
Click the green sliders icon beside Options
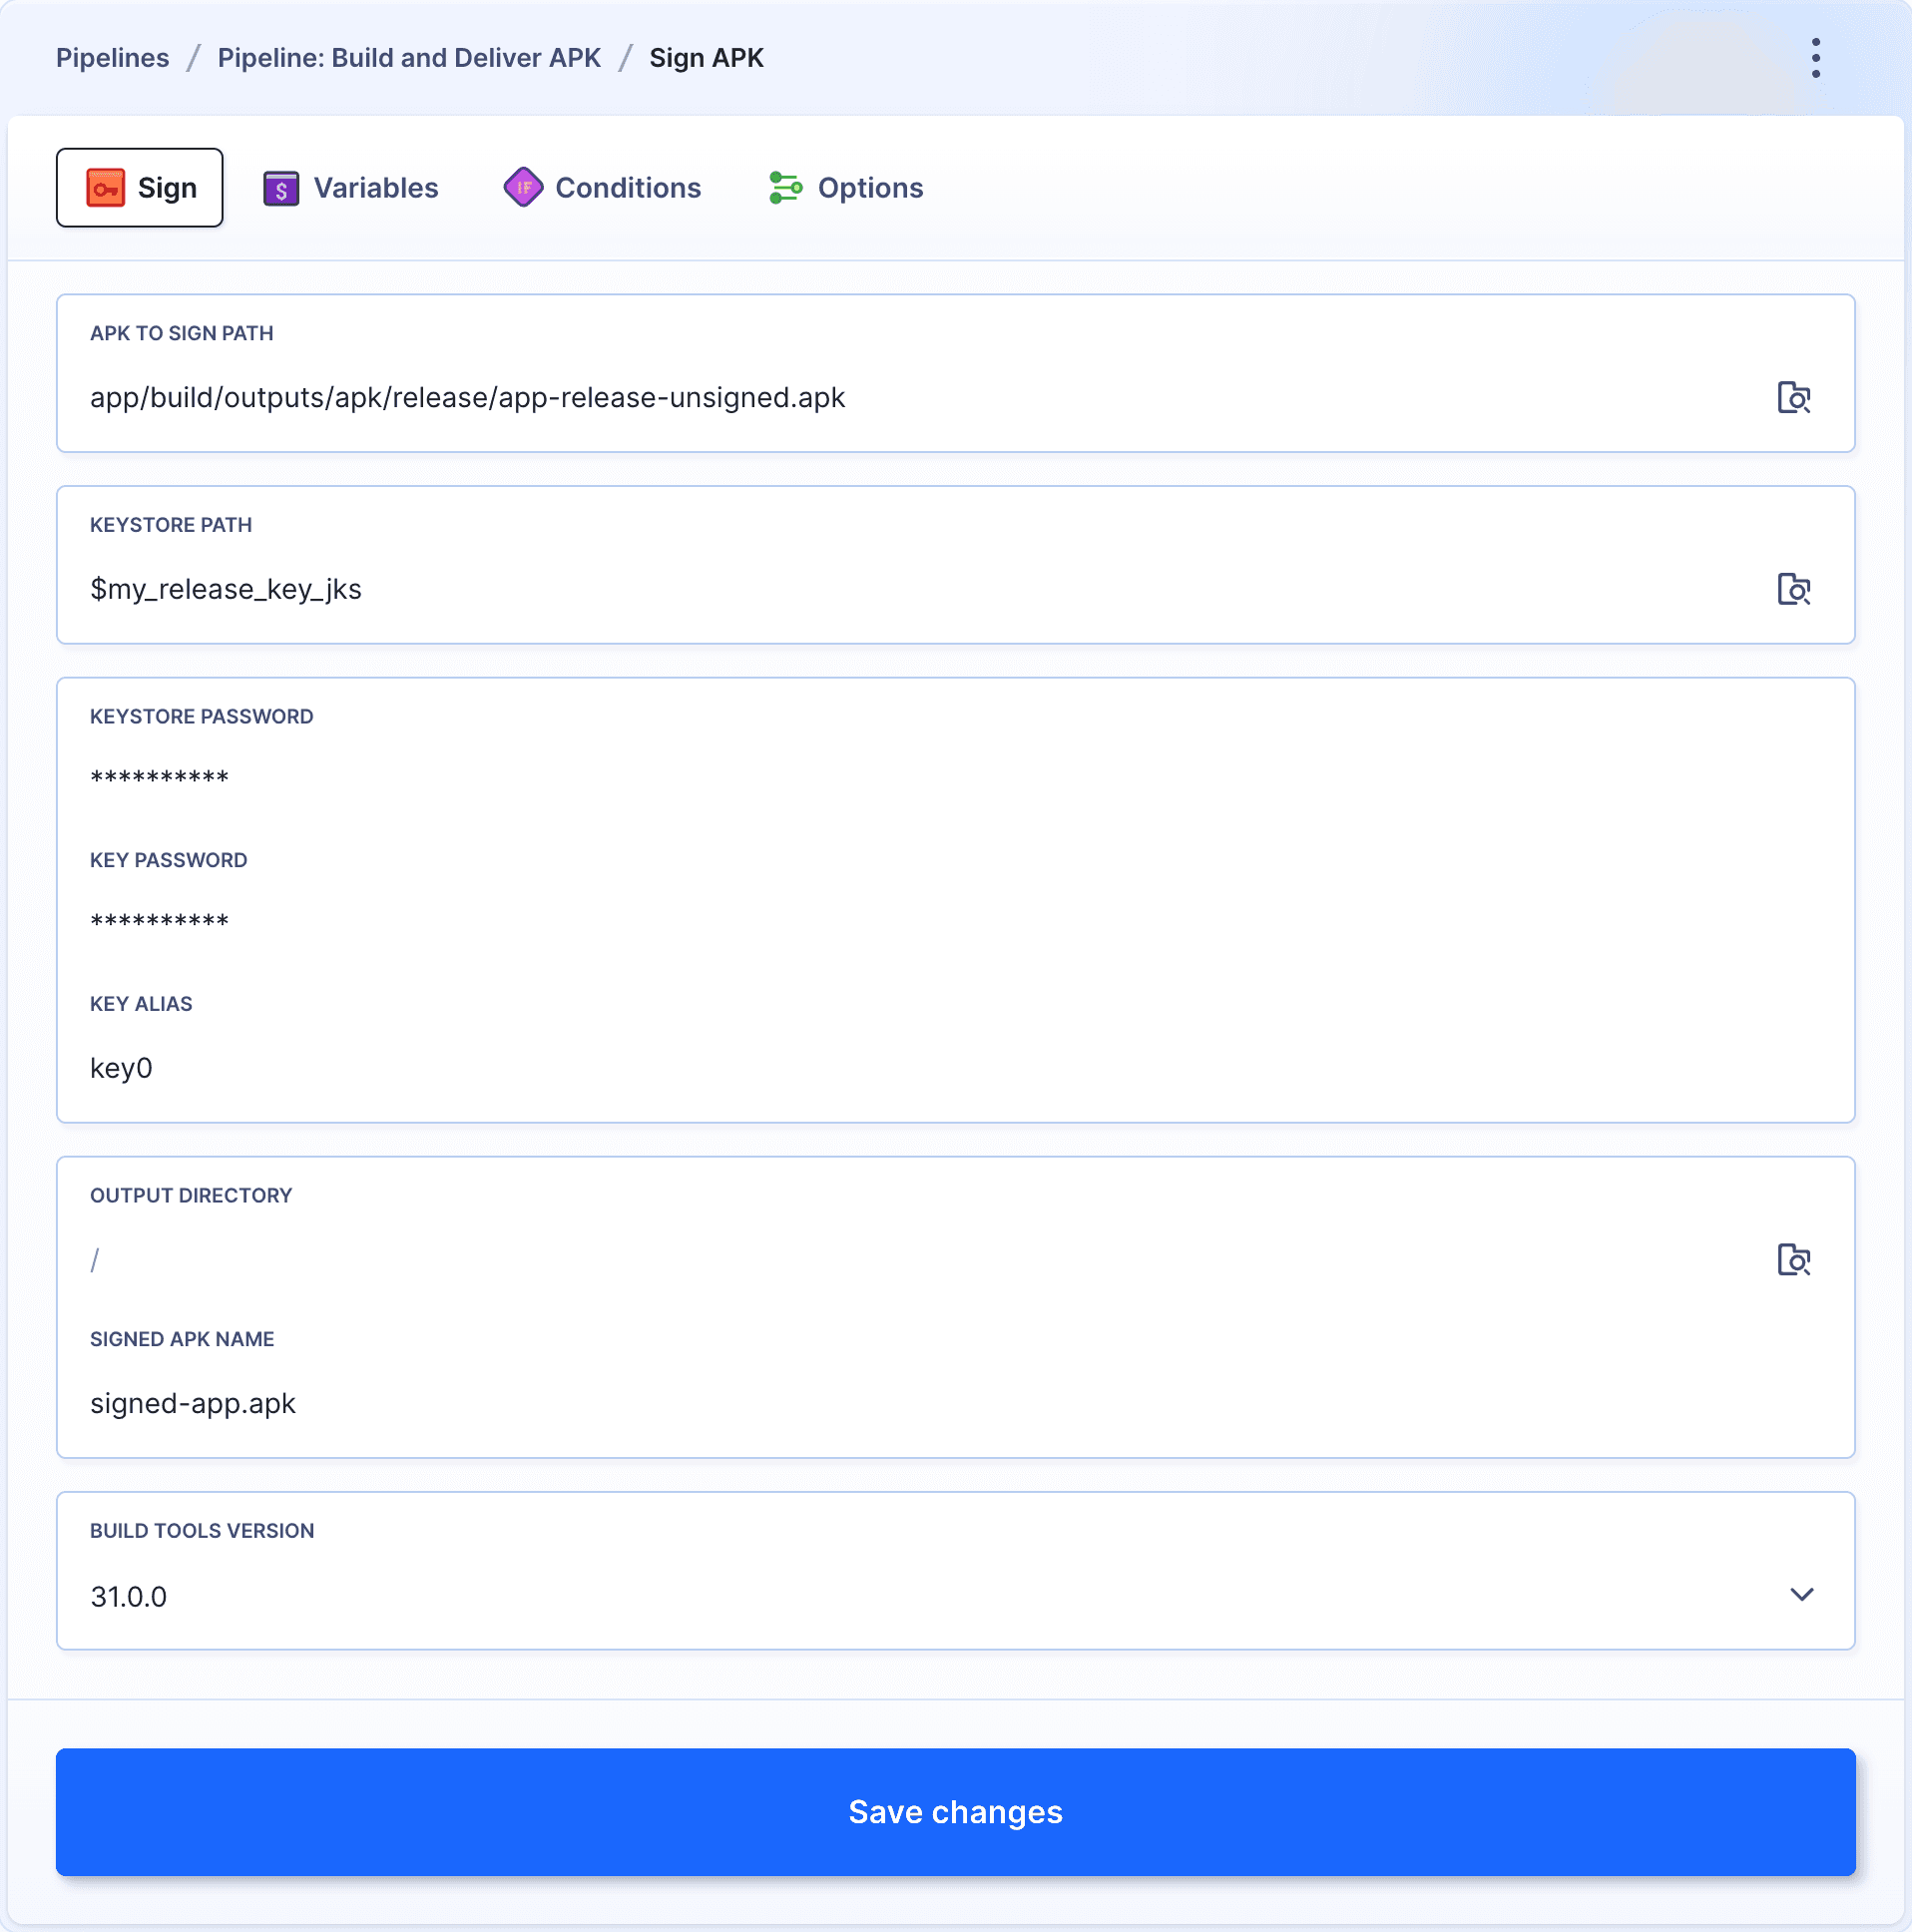[784, 187]
